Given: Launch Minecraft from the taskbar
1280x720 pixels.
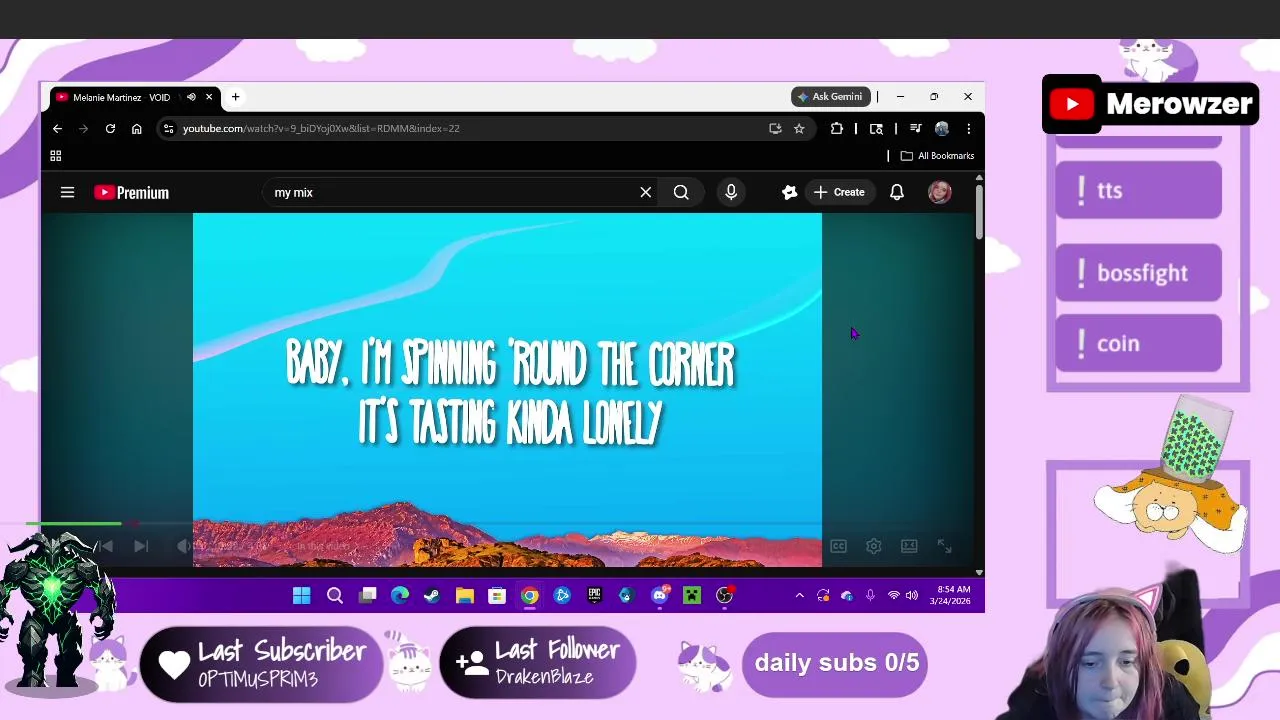Looking at the screenshot, I should pyautogui.click(x=691, y=596).
